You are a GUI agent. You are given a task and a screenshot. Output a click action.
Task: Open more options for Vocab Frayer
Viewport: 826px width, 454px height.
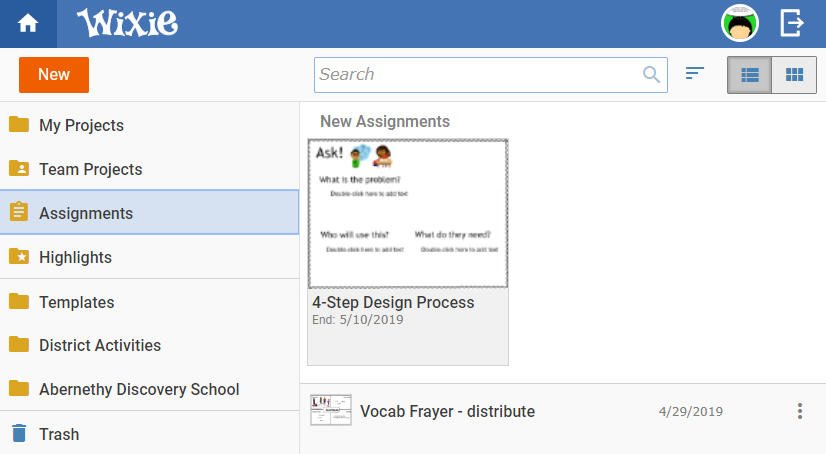(800, 411)
